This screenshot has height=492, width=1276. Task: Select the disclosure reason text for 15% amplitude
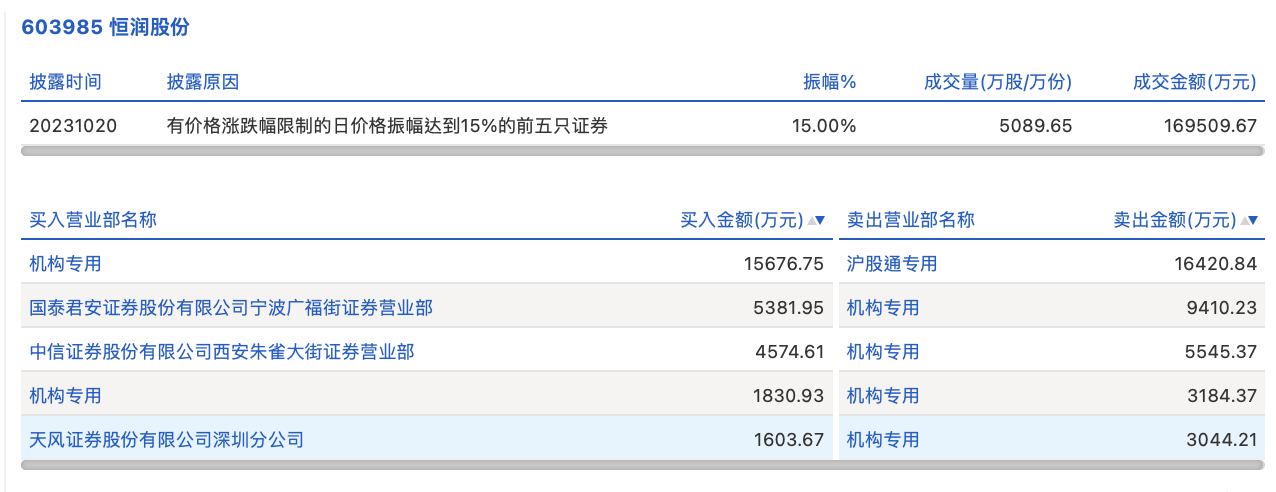pos(387,126)
